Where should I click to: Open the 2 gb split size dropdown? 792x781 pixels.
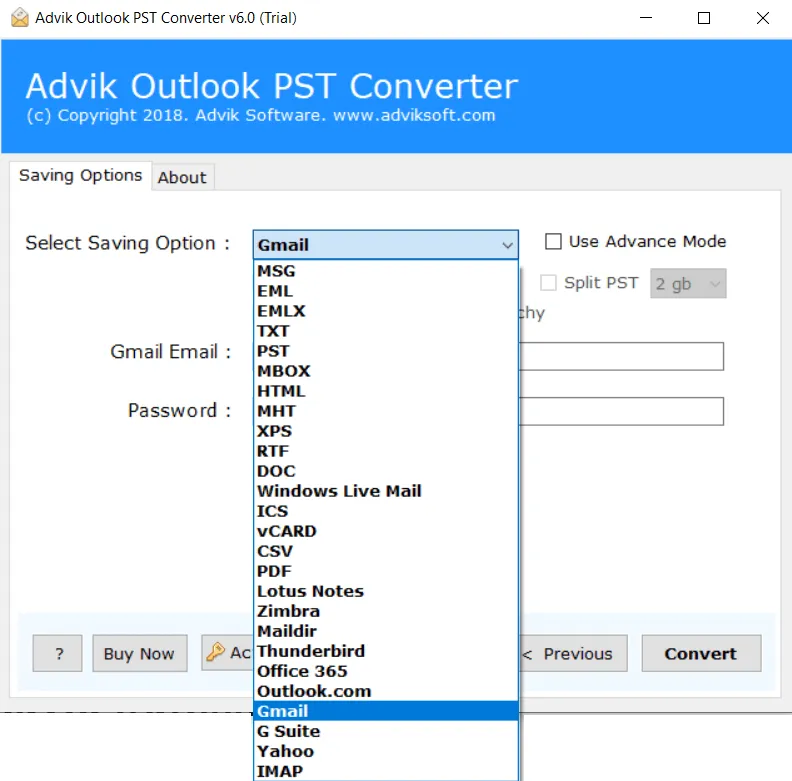(x=688, y=283)
